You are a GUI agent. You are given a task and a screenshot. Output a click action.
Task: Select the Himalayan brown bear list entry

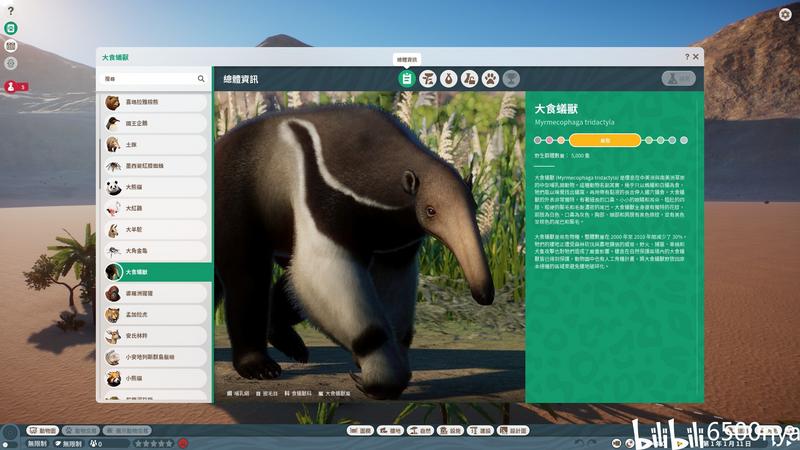(x=156, y=102)
